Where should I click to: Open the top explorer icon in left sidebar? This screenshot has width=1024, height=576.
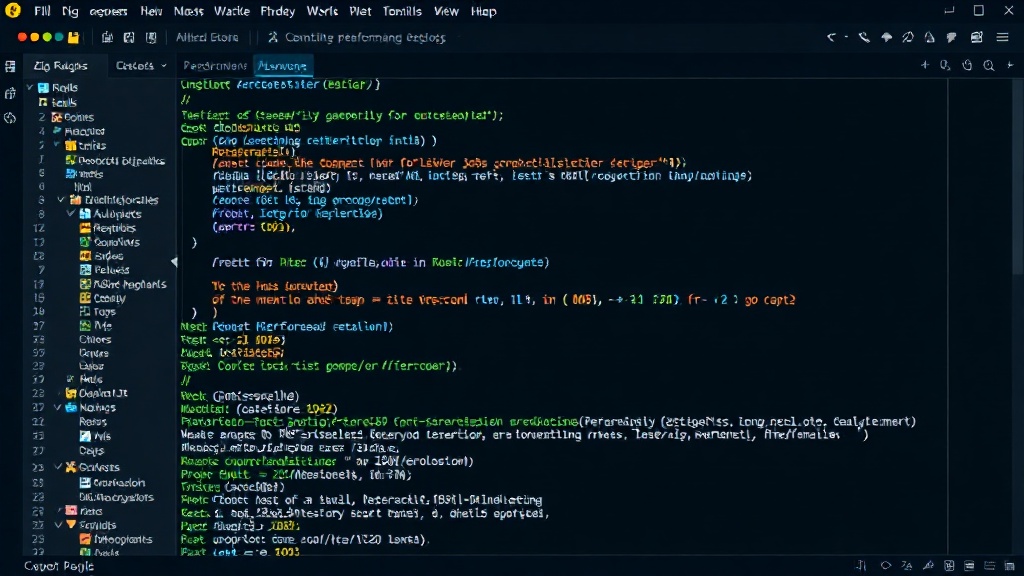click(10, 67)
